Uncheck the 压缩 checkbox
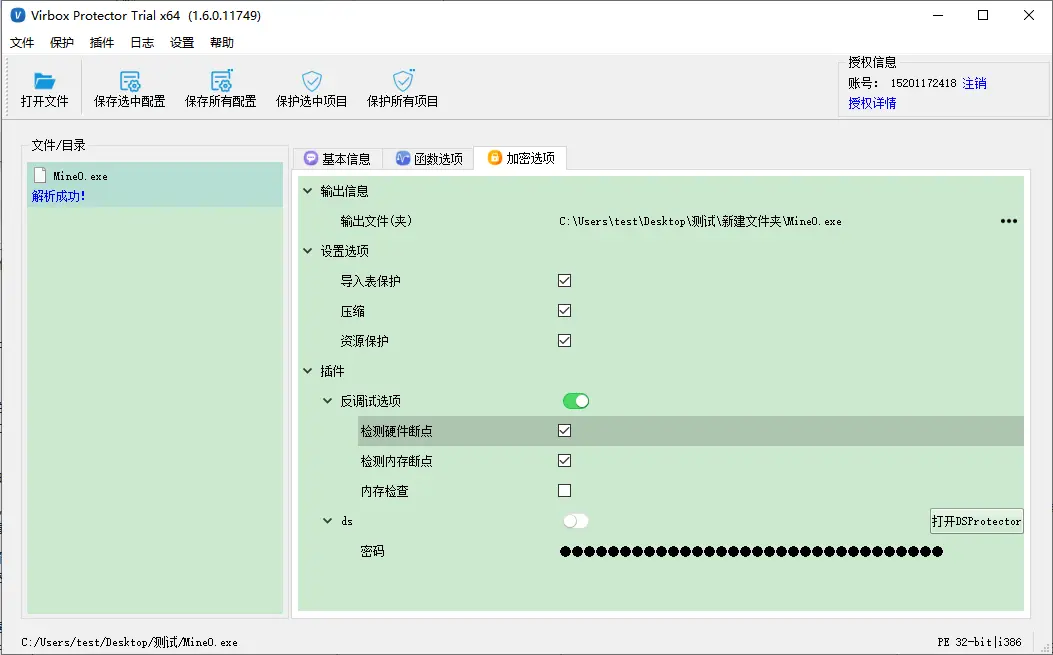The image size is (1053, 655). click(565, 311)
